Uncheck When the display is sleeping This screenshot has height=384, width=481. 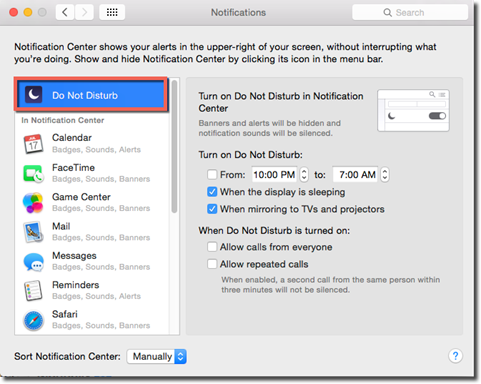coord(212,192)
